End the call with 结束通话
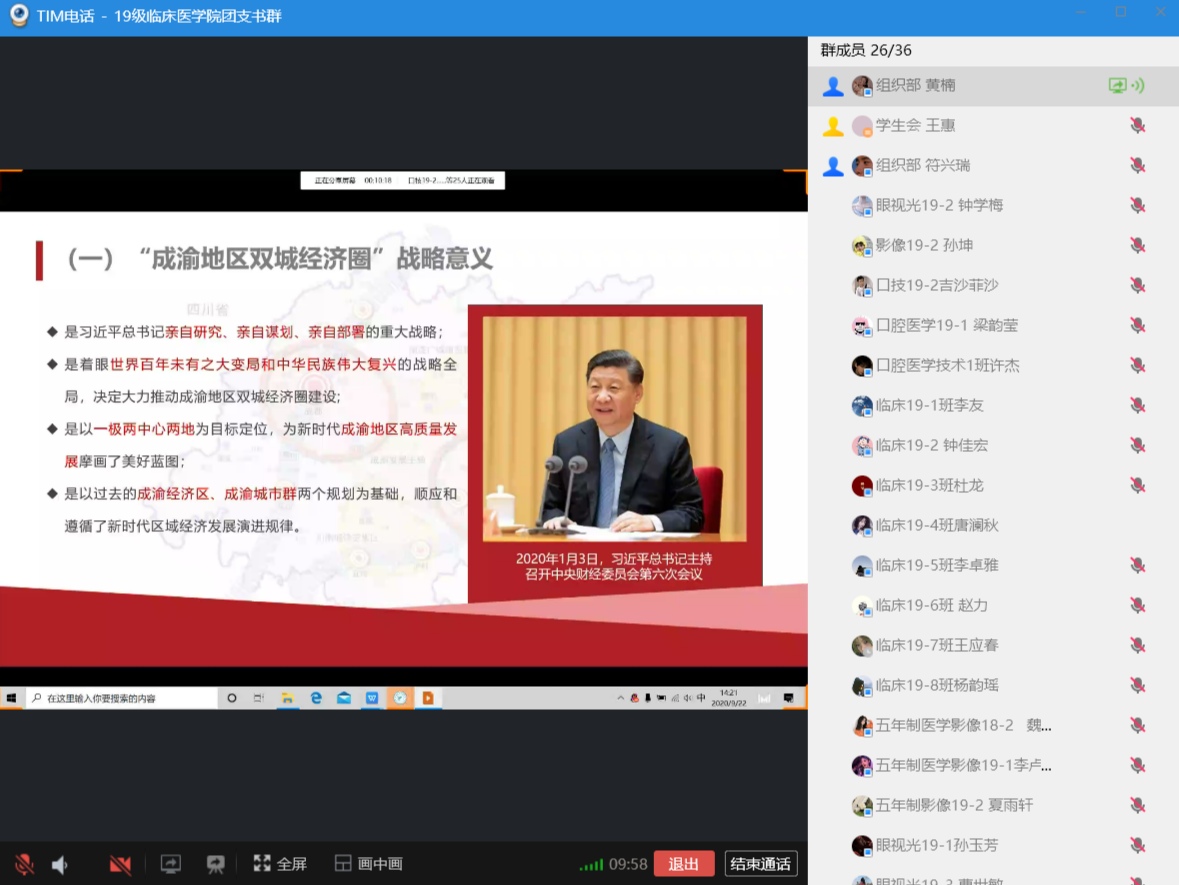This screenshot has height=885, width=1179. coord(761,864)
